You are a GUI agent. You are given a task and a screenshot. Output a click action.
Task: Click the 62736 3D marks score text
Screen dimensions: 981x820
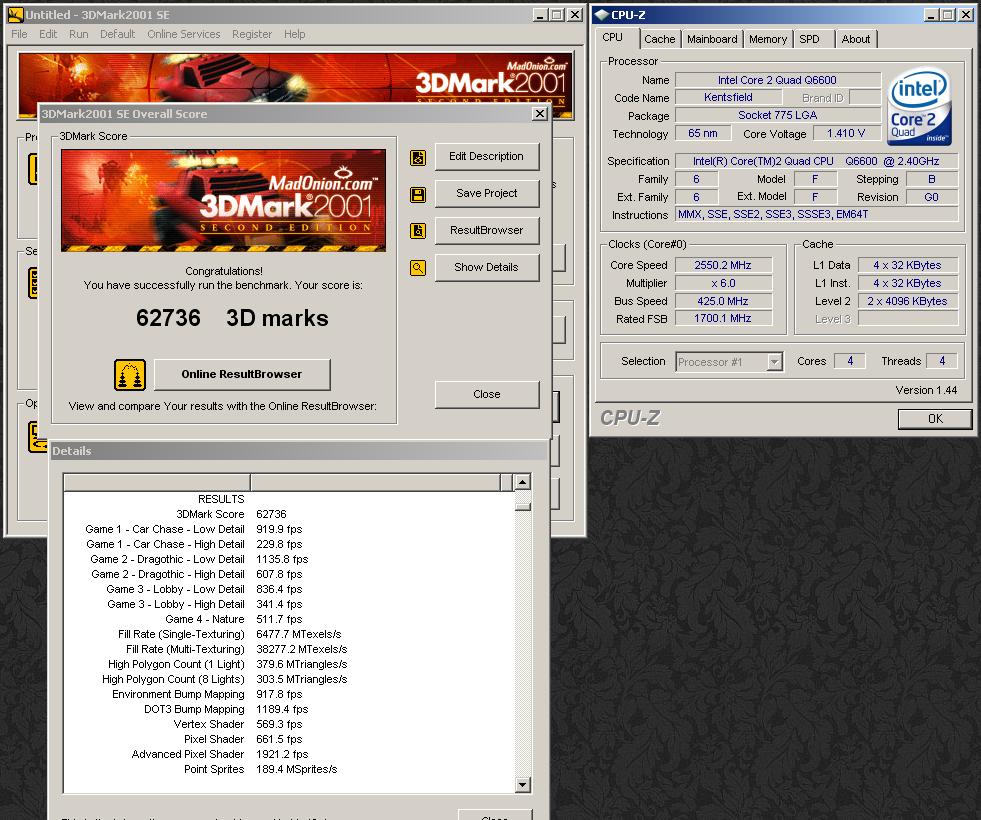tap(232, 318)
